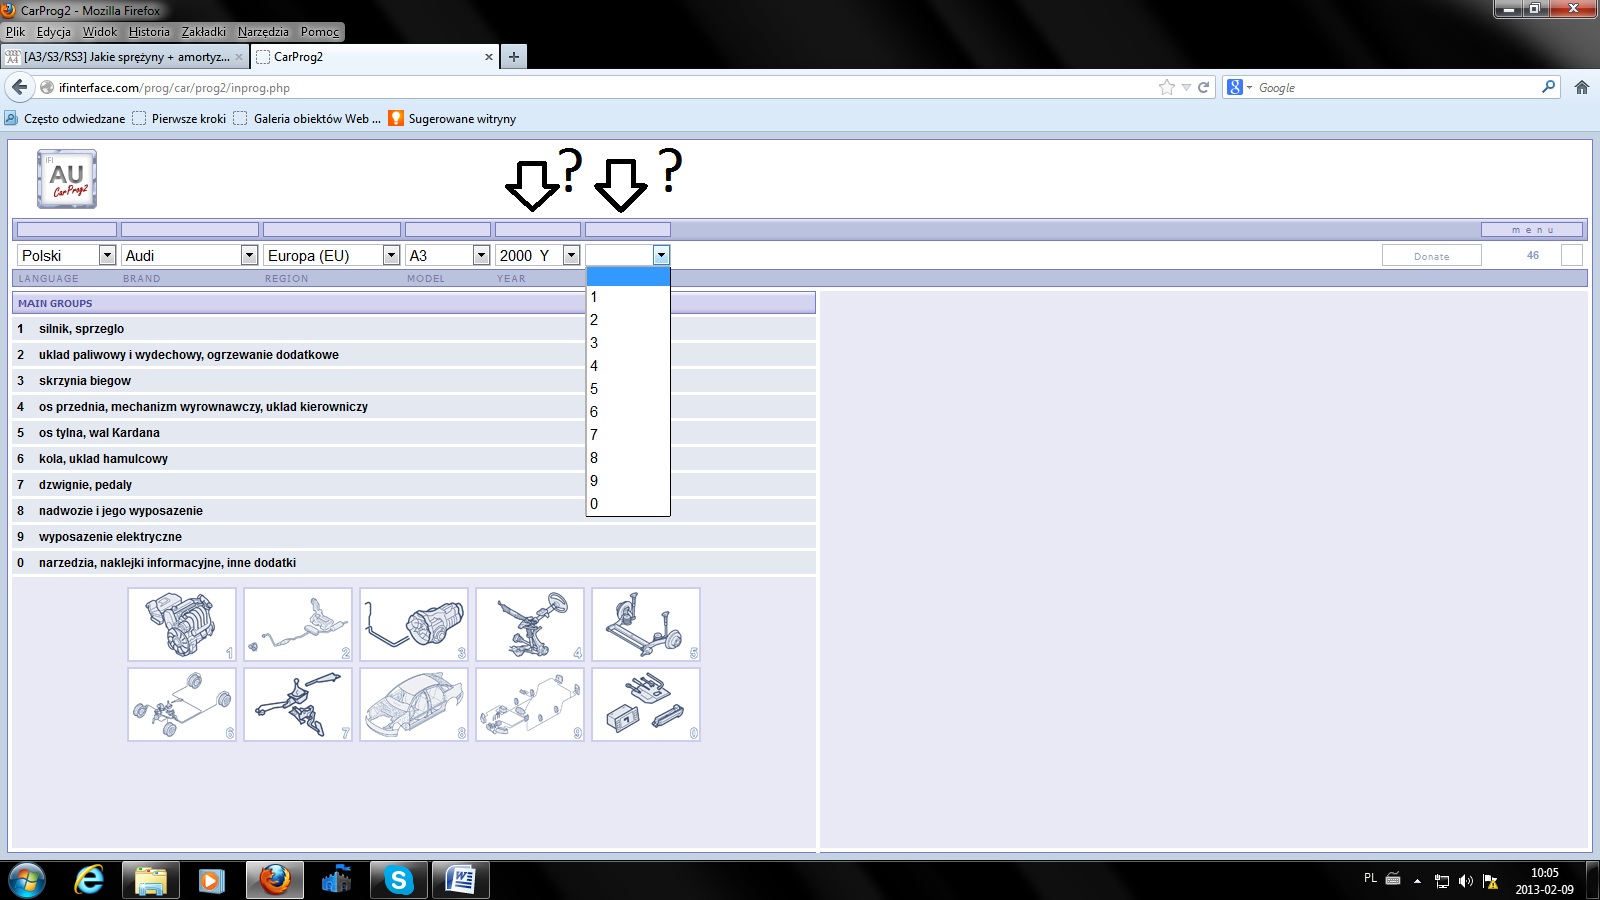The image size is (1600, 900).
Task: Select the nadwozie i jego wyposazenie row
Action: point(414,511)
